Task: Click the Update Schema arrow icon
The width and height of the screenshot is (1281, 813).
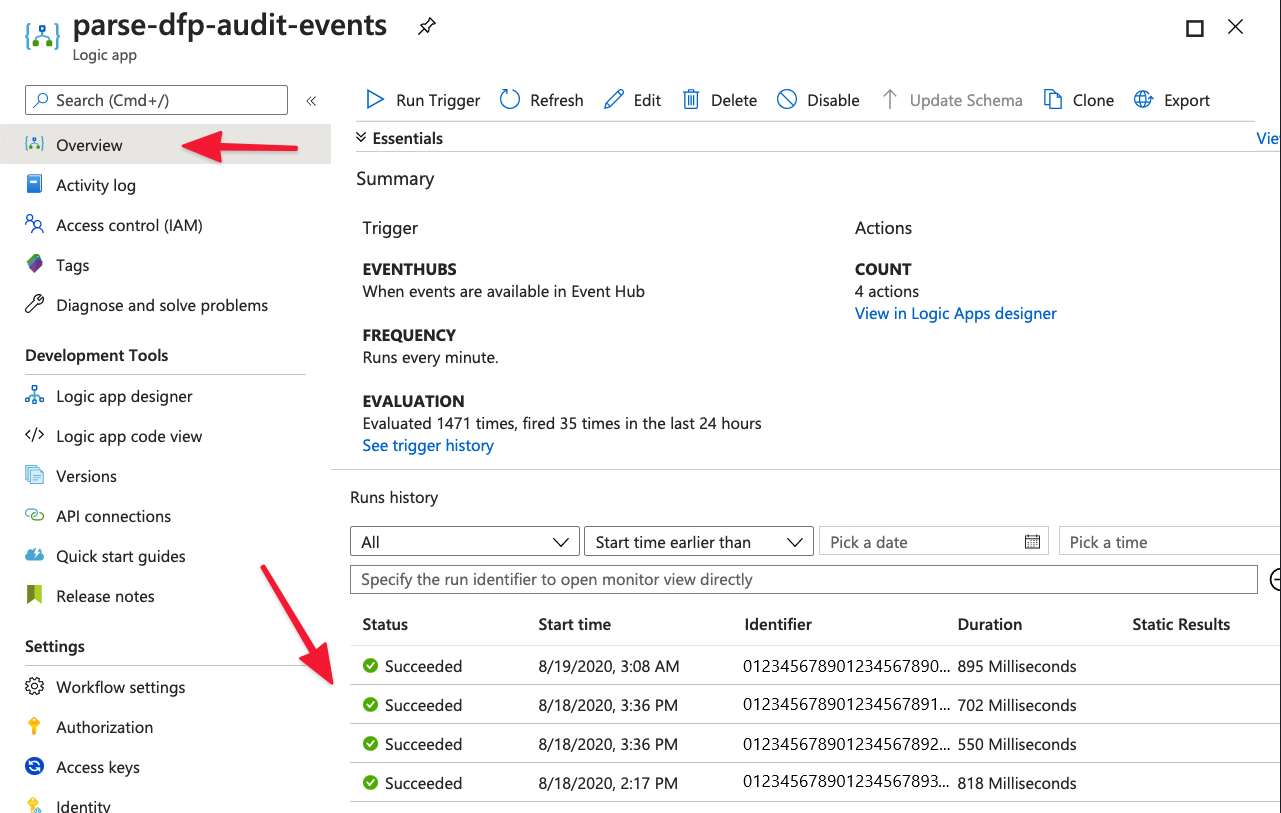Action: (889, 99)
